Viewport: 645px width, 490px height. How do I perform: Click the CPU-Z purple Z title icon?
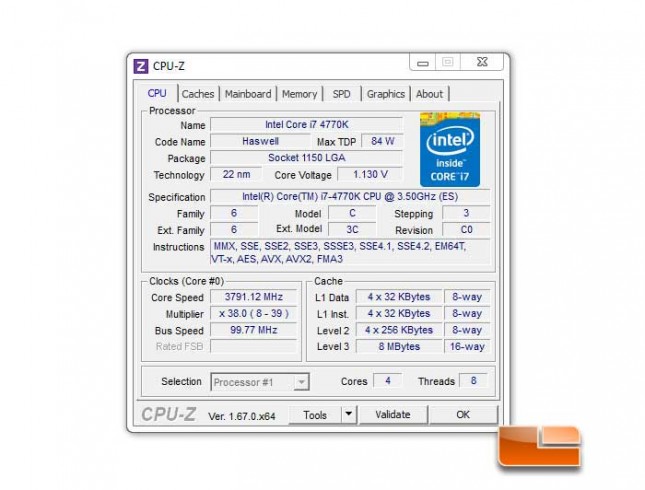tap(141, 66)
